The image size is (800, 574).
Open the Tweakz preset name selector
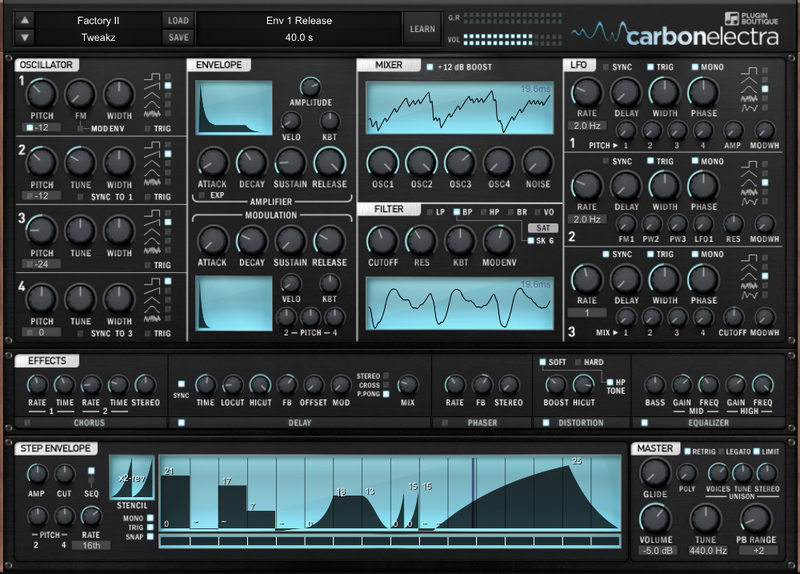[x=99, y=38]
